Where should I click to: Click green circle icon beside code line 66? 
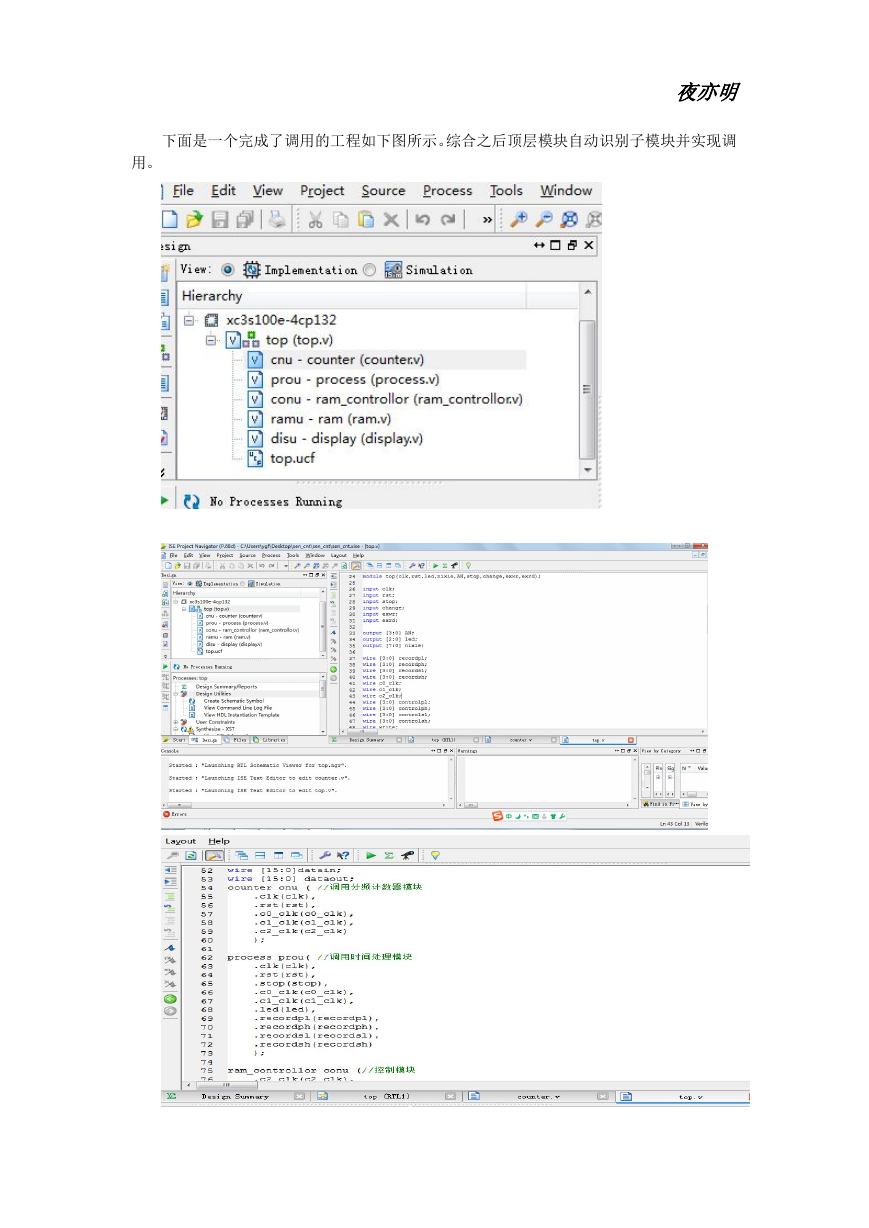tap(170, 998)
